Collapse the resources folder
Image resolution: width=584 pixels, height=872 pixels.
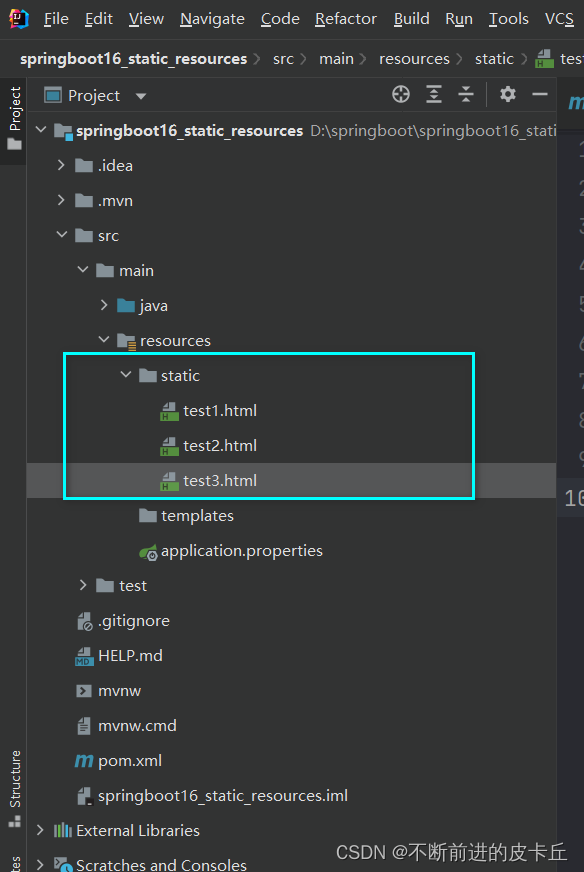[104, 339]
